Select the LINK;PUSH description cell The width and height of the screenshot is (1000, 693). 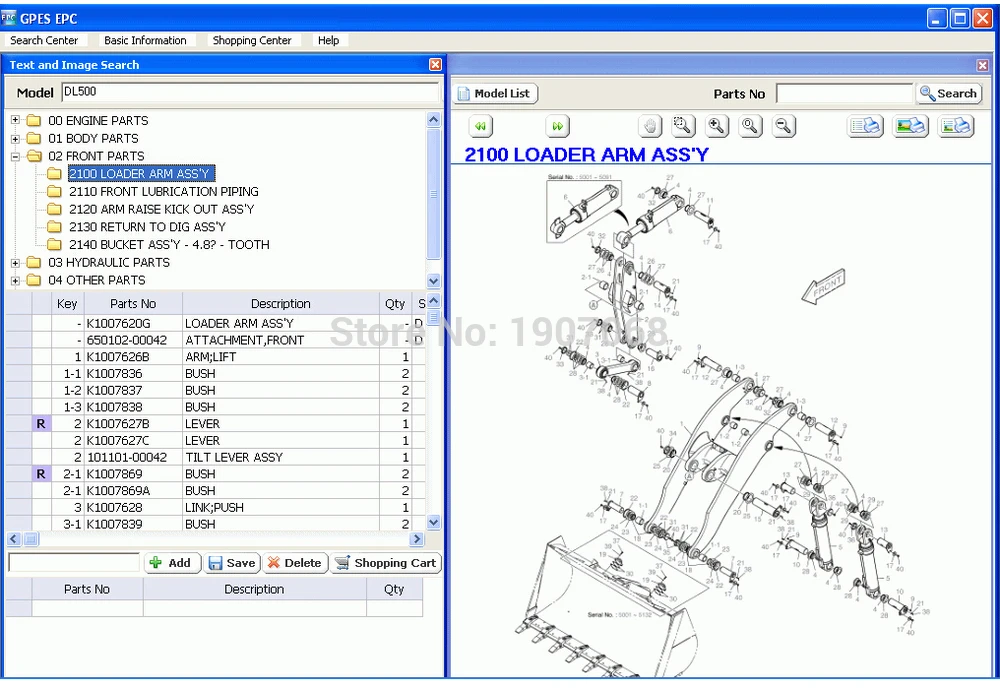click(281, 507)
